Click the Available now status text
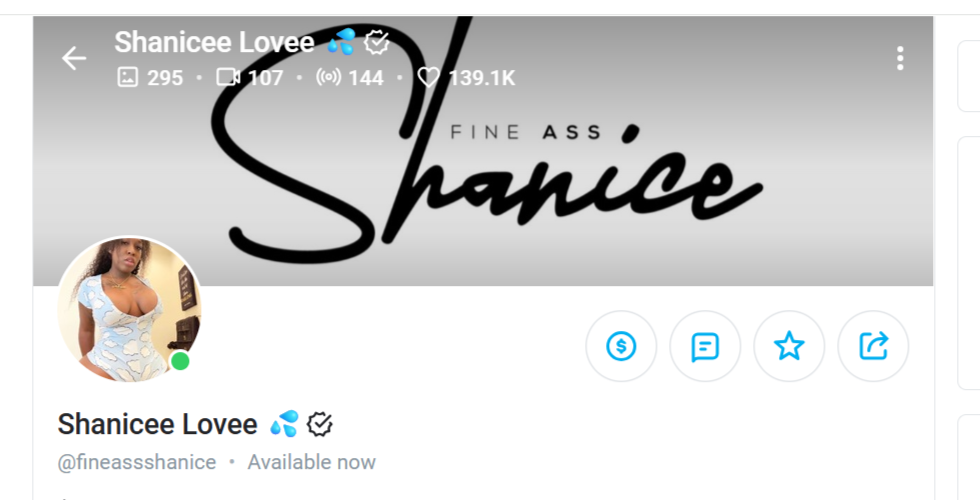Screen dimensions: 980x500 click(x=311, y=462)
